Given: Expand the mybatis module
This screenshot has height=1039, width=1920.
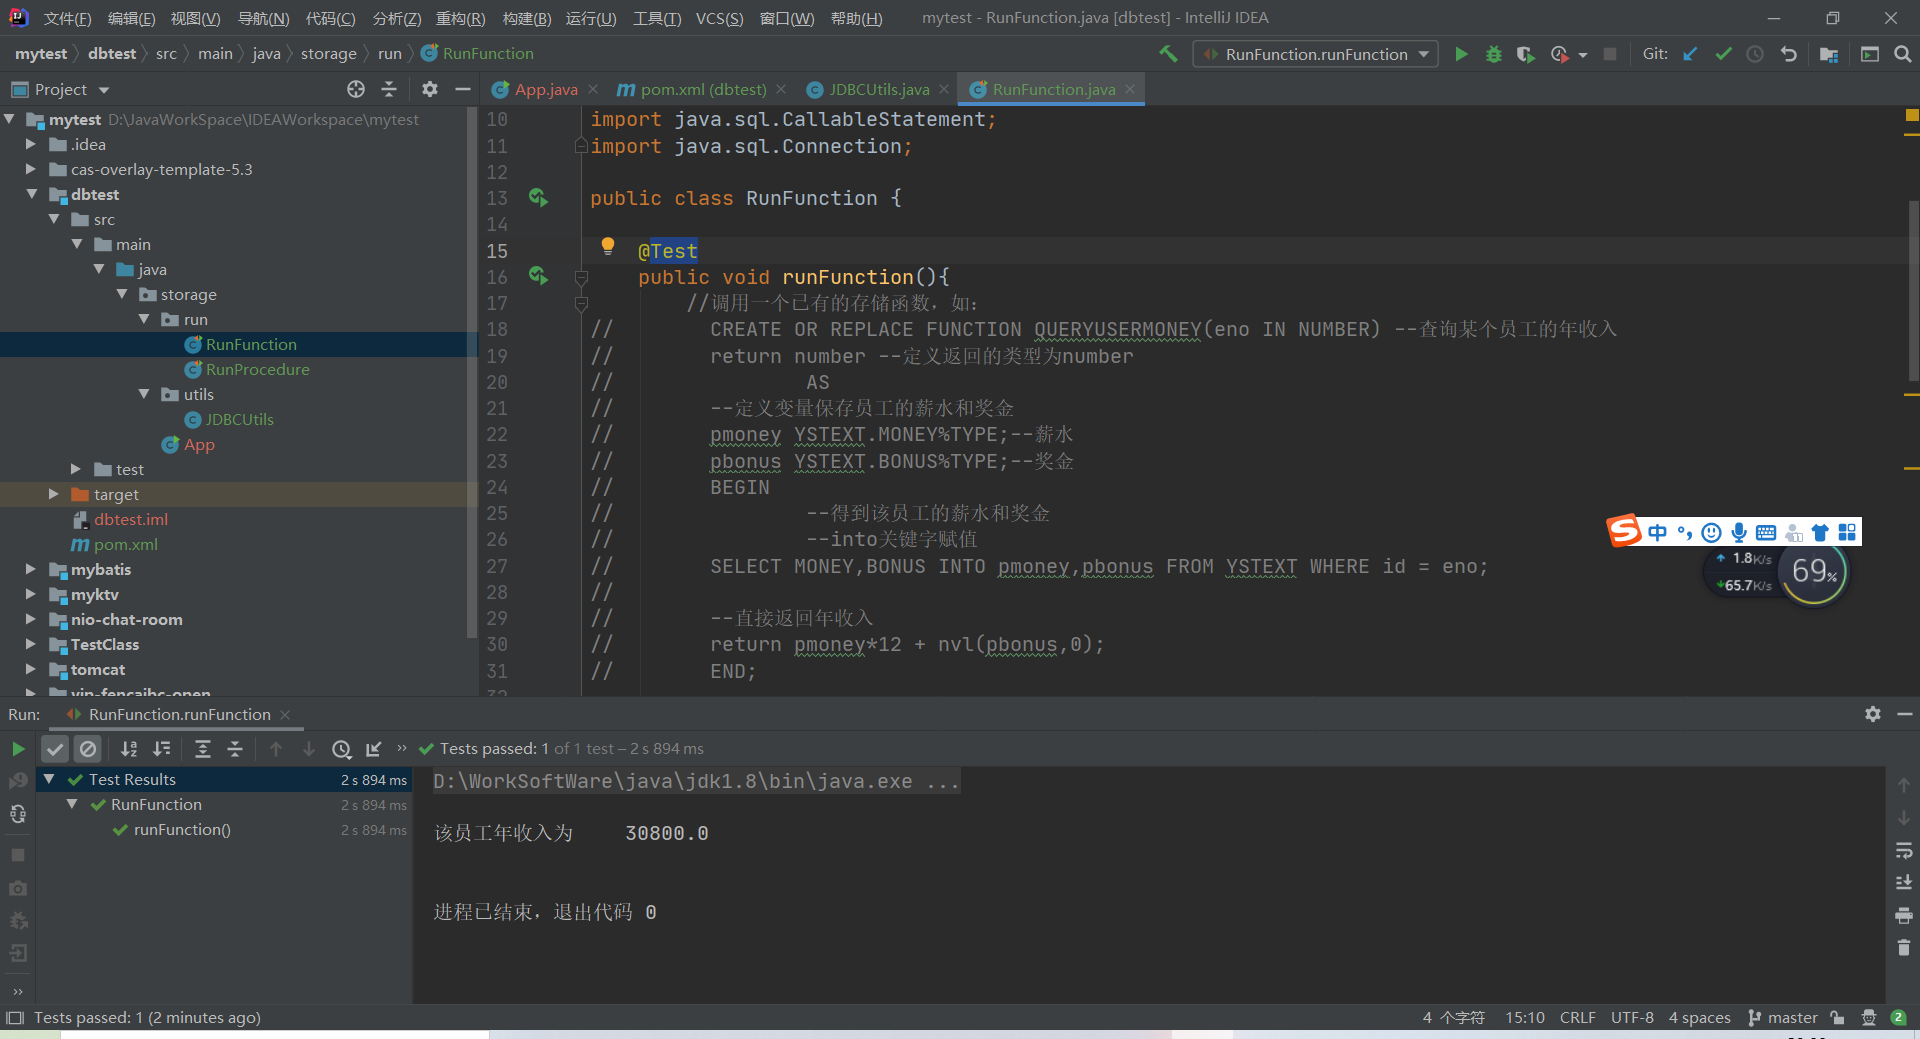Looking at the screenshot, I should click(31, 569).
